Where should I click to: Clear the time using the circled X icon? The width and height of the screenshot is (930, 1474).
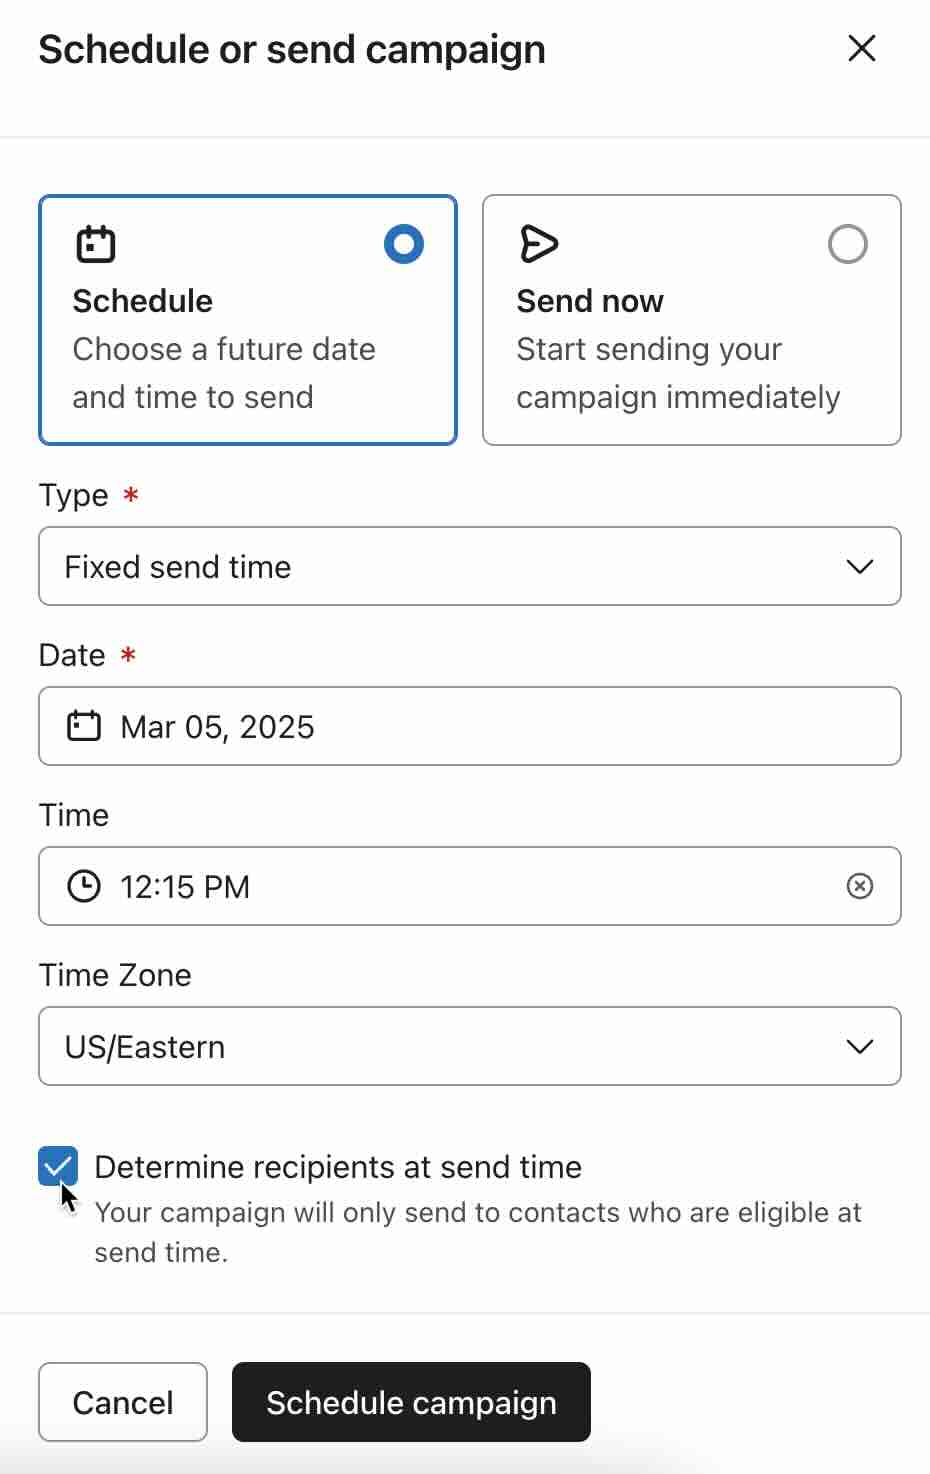click(x=860, y=886)
